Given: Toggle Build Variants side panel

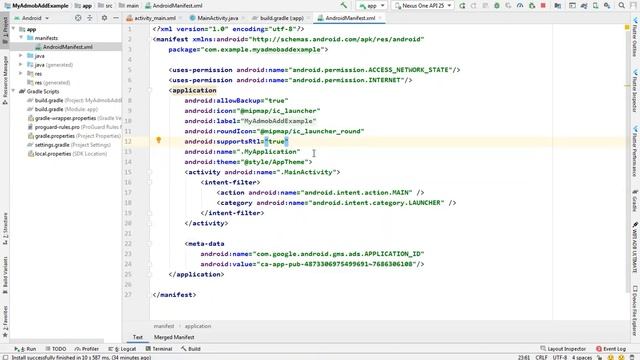Looking at the screenshot, I should tap(5, 275).
